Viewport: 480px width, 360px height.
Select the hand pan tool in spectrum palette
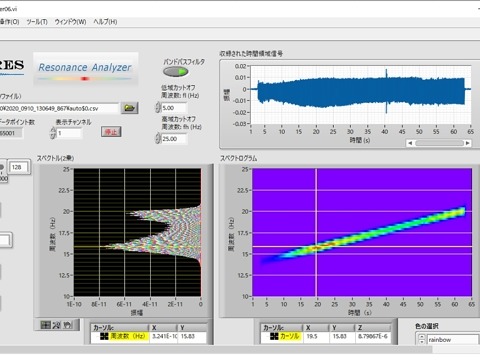click(68, 325)
